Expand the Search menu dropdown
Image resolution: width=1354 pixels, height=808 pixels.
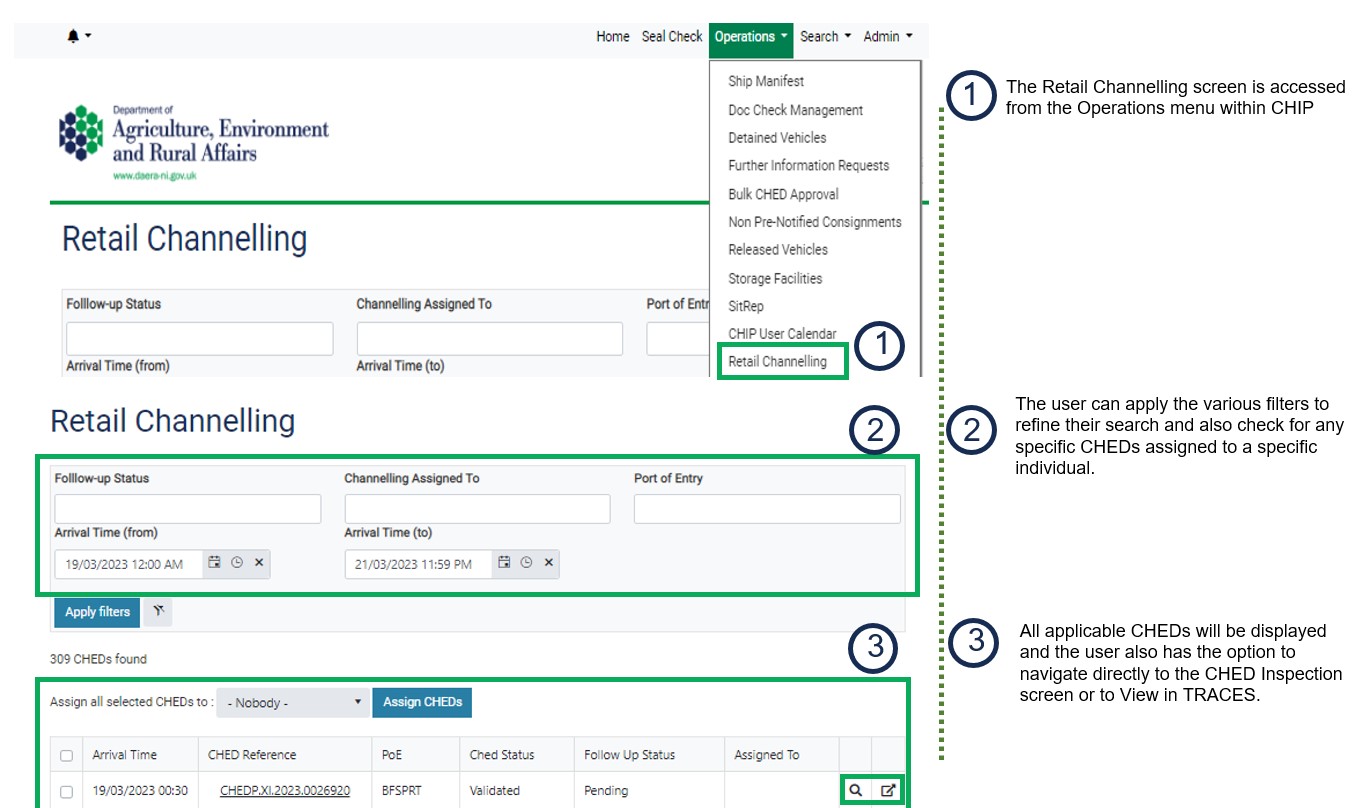(825, 36)
